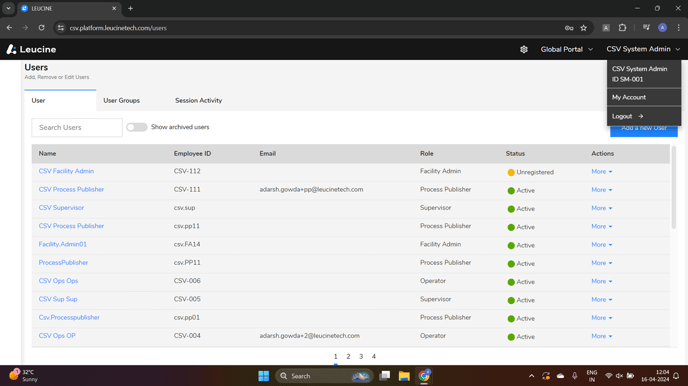Open the notification bell in taskbar
Viewport: 688px width, 386px height.
(676, 376)
